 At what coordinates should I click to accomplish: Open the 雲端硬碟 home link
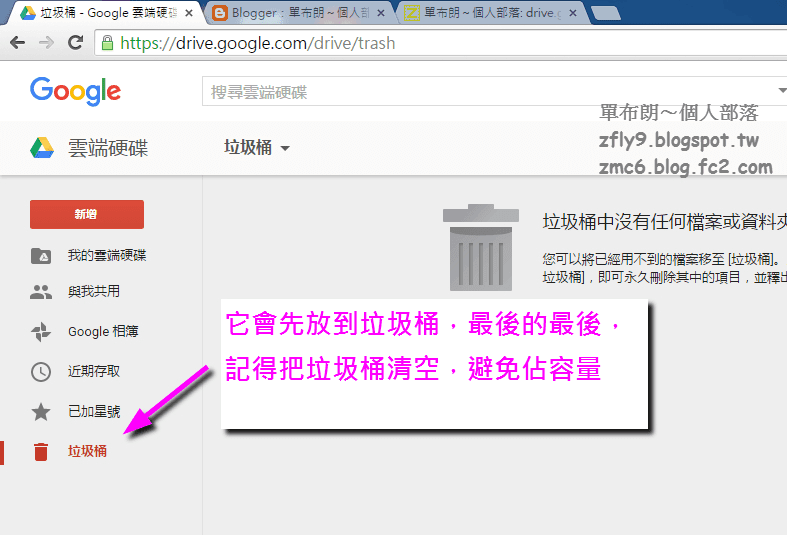click(x=108, y=148)
